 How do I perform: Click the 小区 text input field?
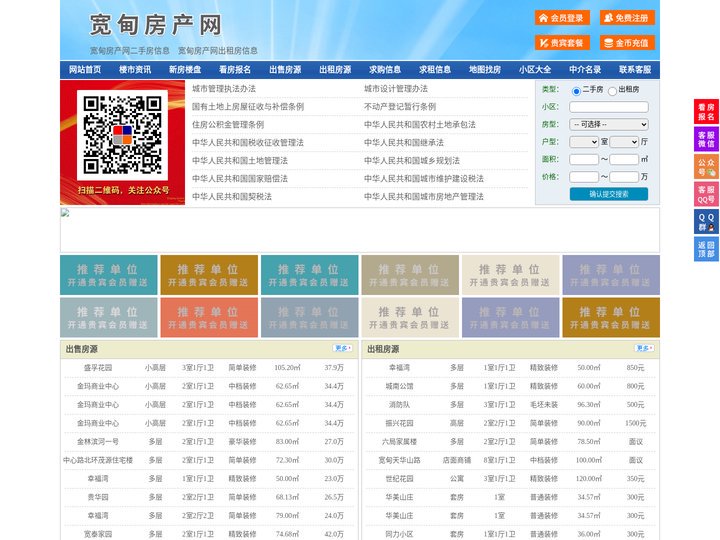[x=609, y=107]
